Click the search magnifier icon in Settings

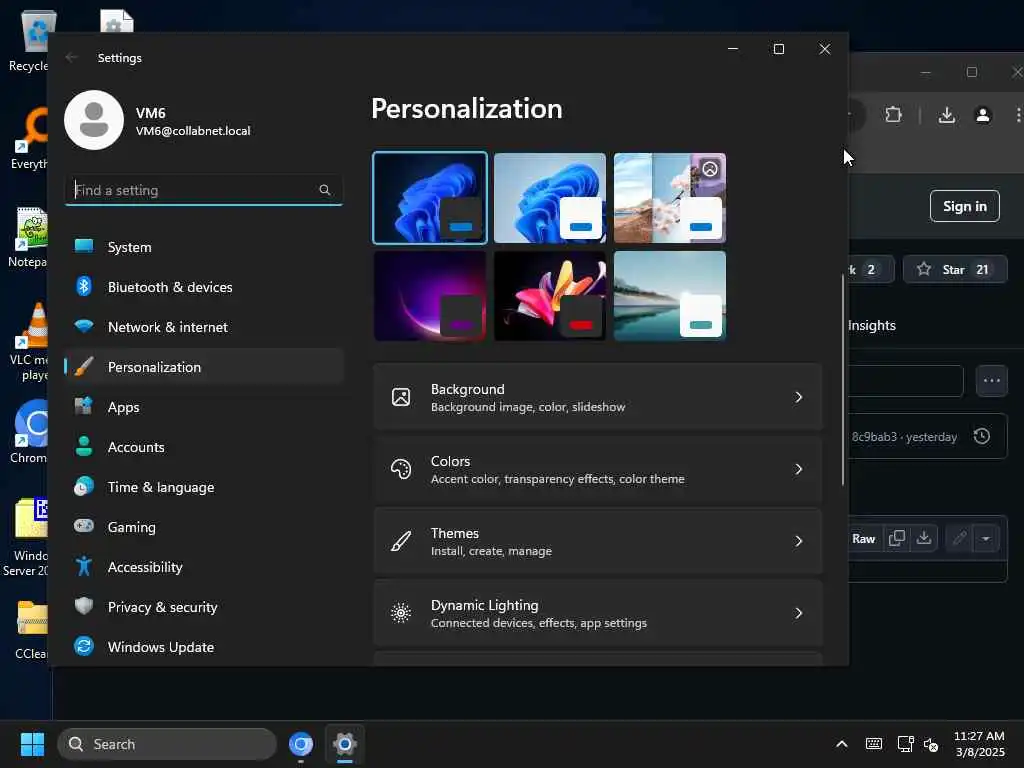[325, 190]
